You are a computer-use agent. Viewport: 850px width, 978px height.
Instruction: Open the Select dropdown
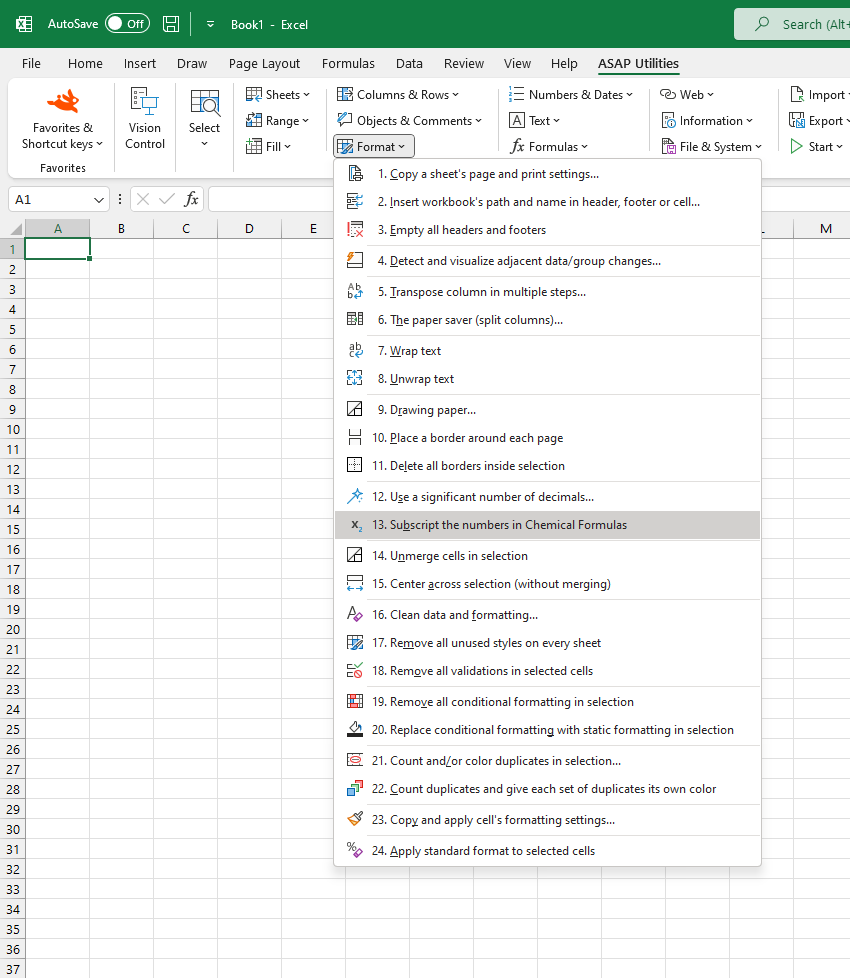204,120
